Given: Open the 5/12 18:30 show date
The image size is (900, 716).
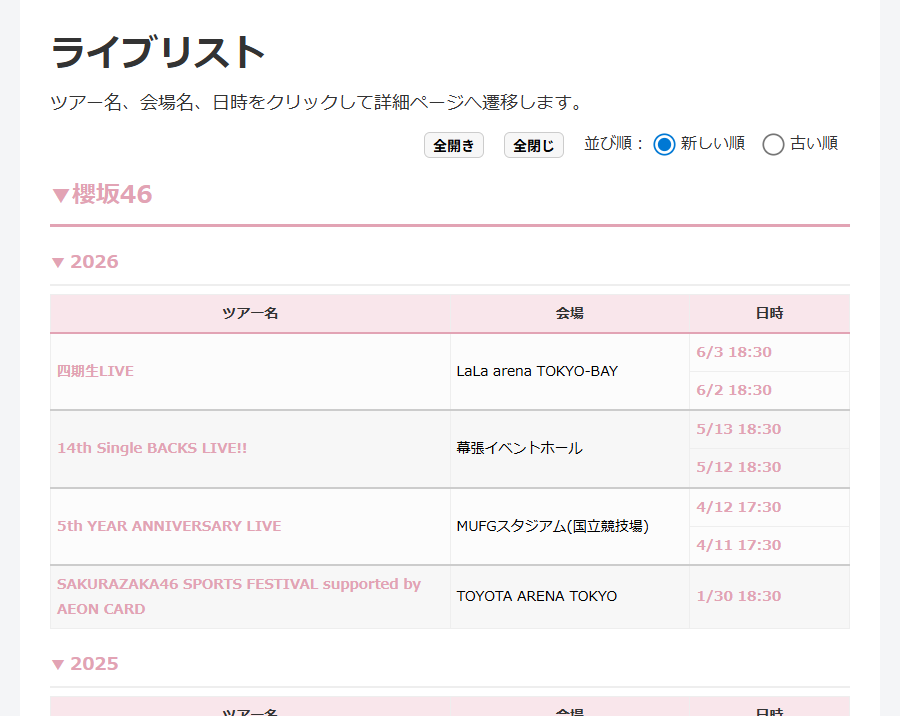Looking at the screenshot, I should (x=738, y=467).
